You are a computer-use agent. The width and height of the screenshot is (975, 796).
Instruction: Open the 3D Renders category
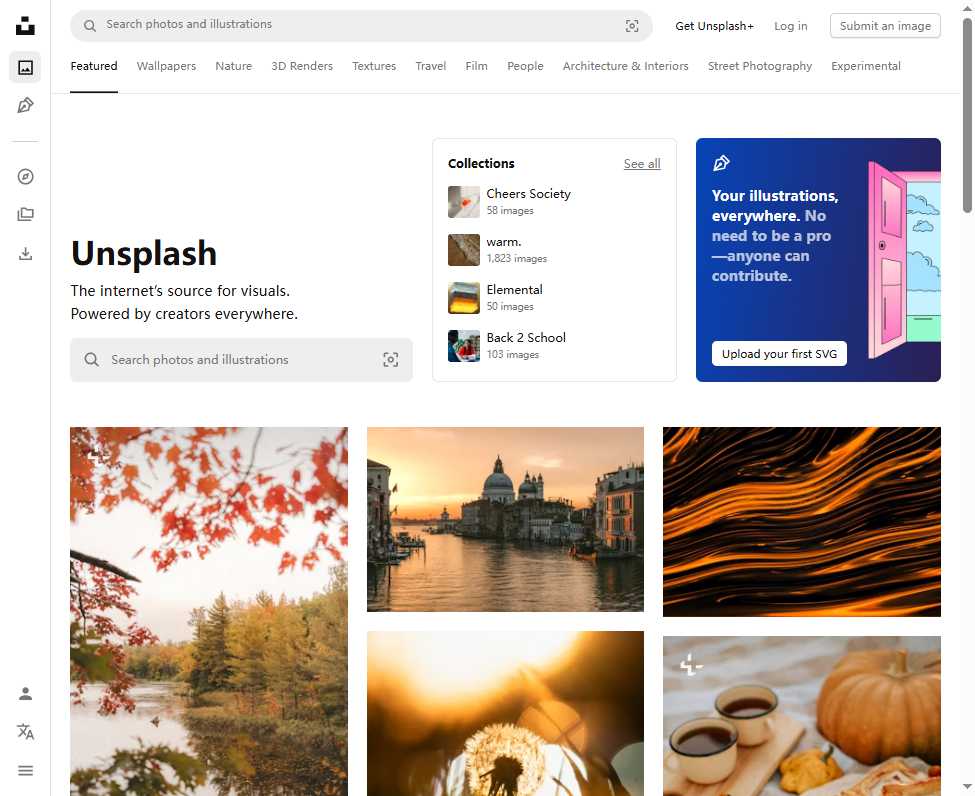(301, 66)
